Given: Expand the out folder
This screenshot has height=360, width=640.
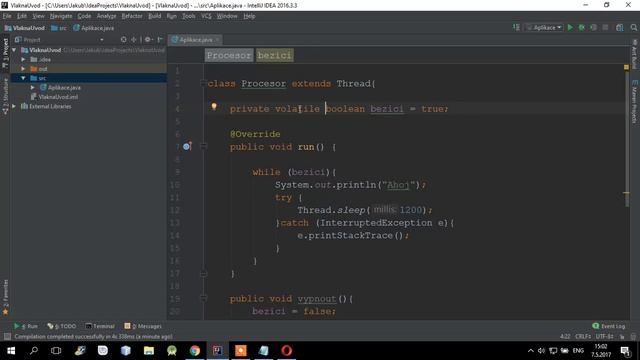Looking at the screenshot, I should coord(23,69).
